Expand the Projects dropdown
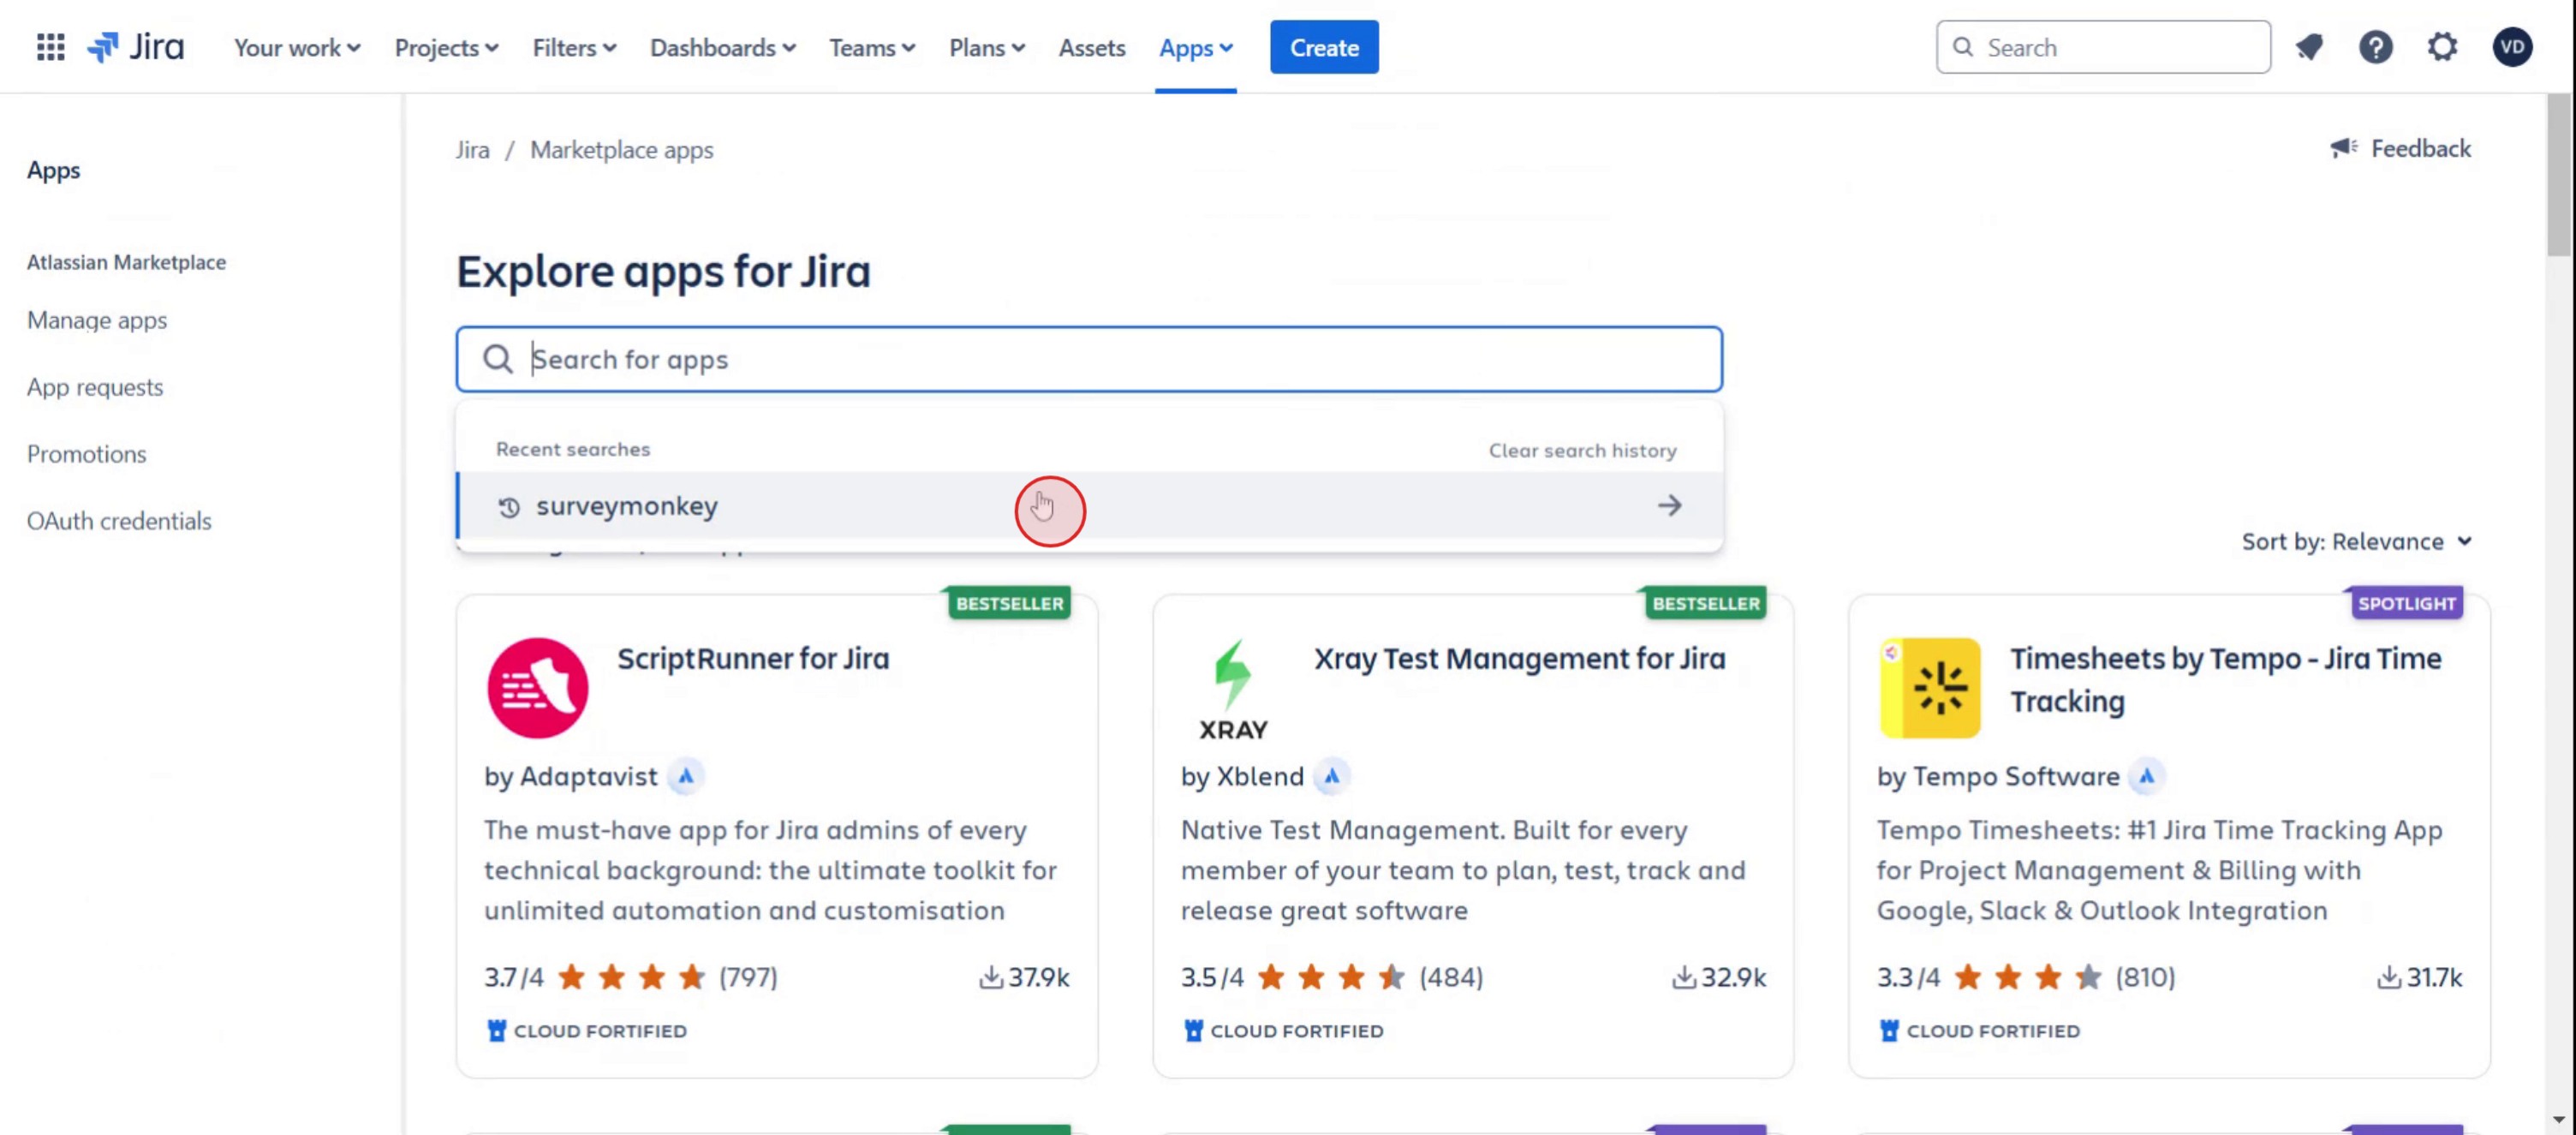 pyautogui.click(x=446, y=47)
